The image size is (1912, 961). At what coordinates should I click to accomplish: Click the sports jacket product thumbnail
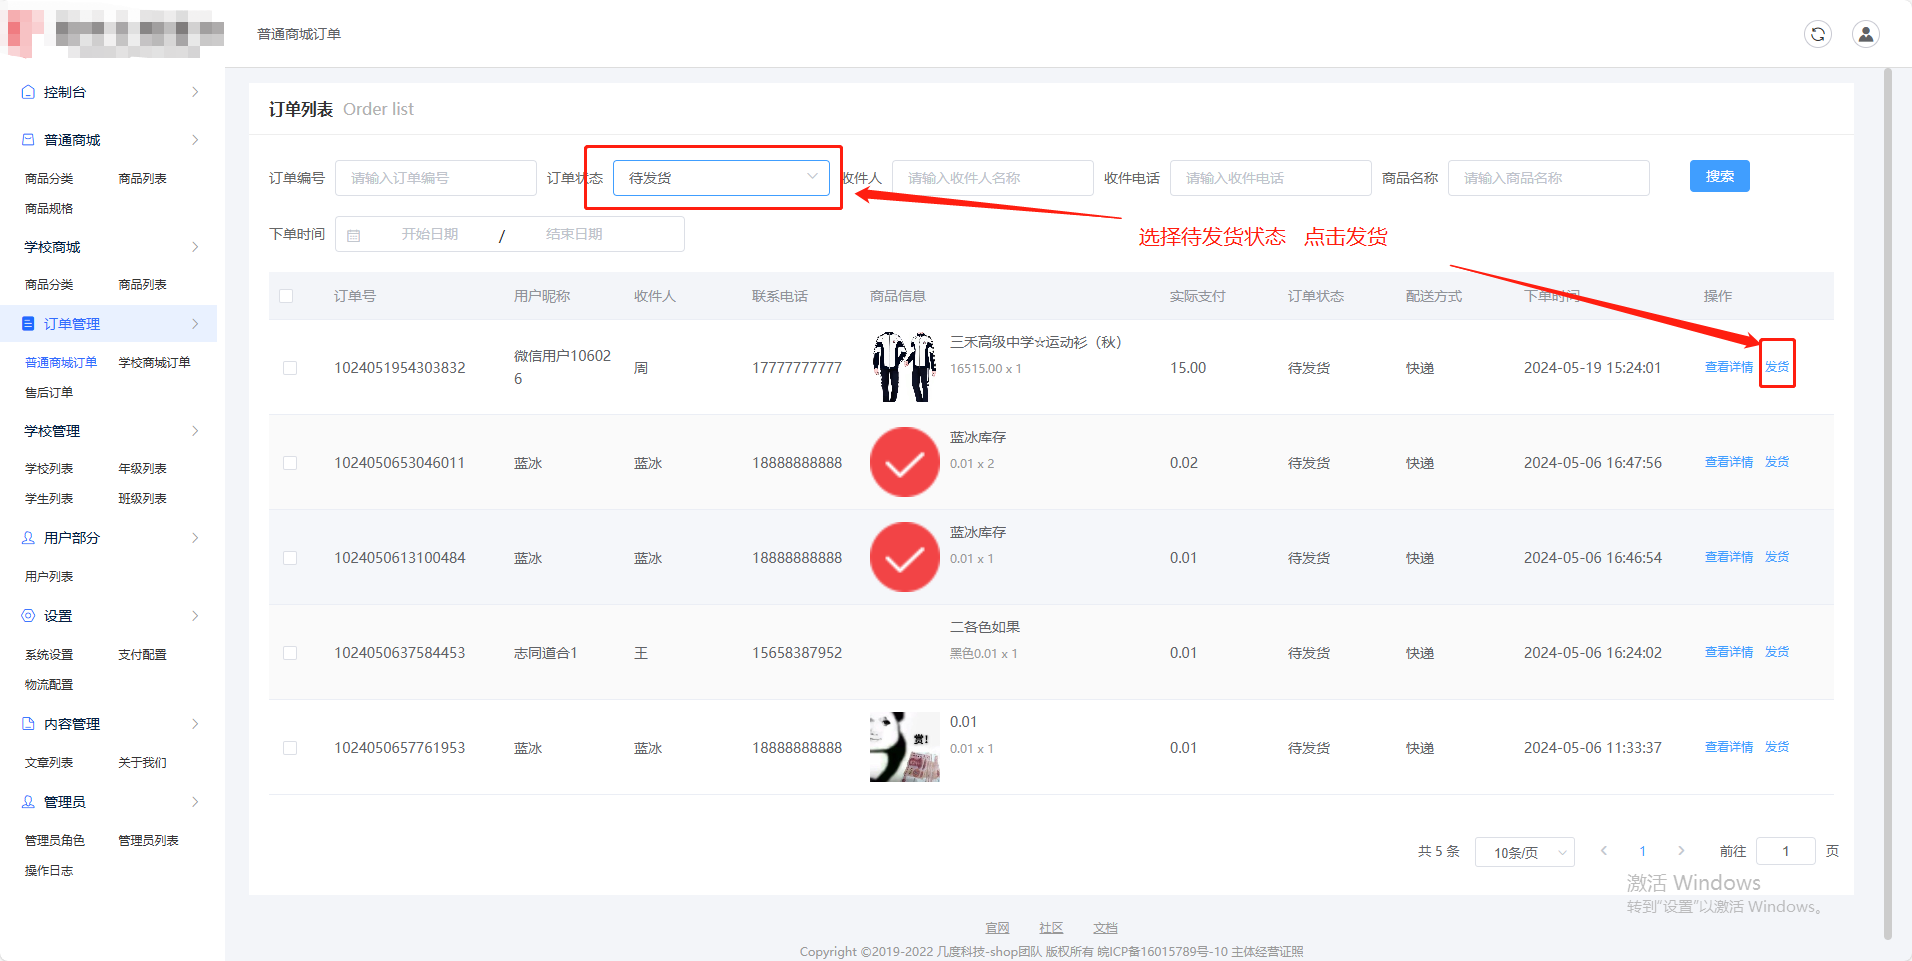[x=904, y=367]
